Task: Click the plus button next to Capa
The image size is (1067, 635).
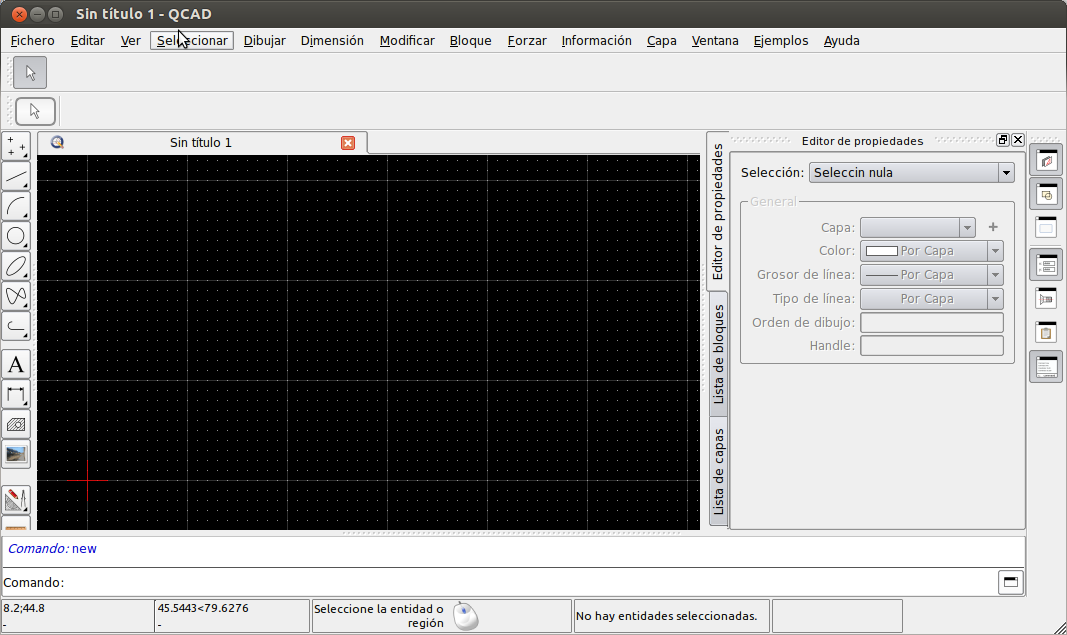Action: pyautogui.click(x=993, y=227)
